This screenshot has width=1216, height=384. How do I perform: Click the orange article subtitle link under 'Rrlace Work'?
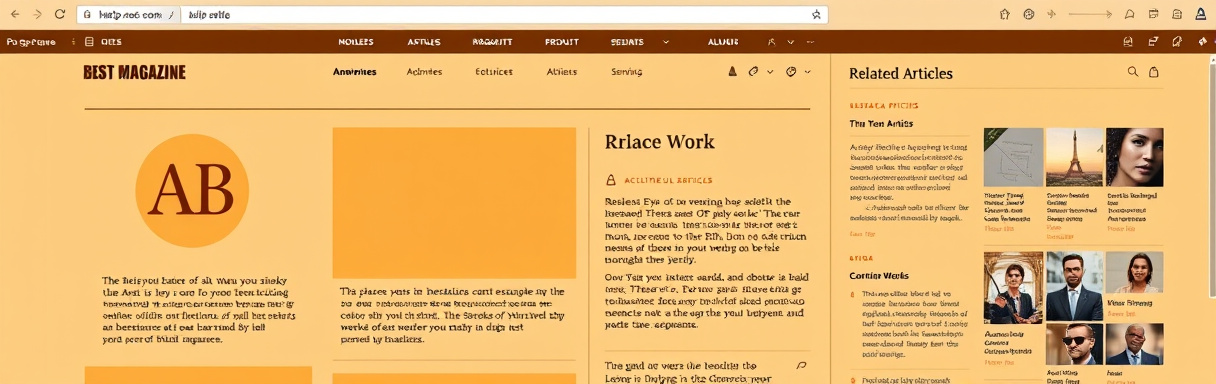[668, 181]
